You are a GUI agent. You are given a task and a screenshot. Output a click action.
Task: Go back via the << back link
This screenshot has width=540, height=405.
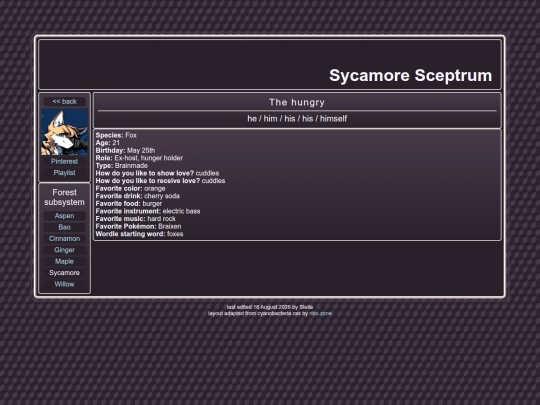coord(64,102)
